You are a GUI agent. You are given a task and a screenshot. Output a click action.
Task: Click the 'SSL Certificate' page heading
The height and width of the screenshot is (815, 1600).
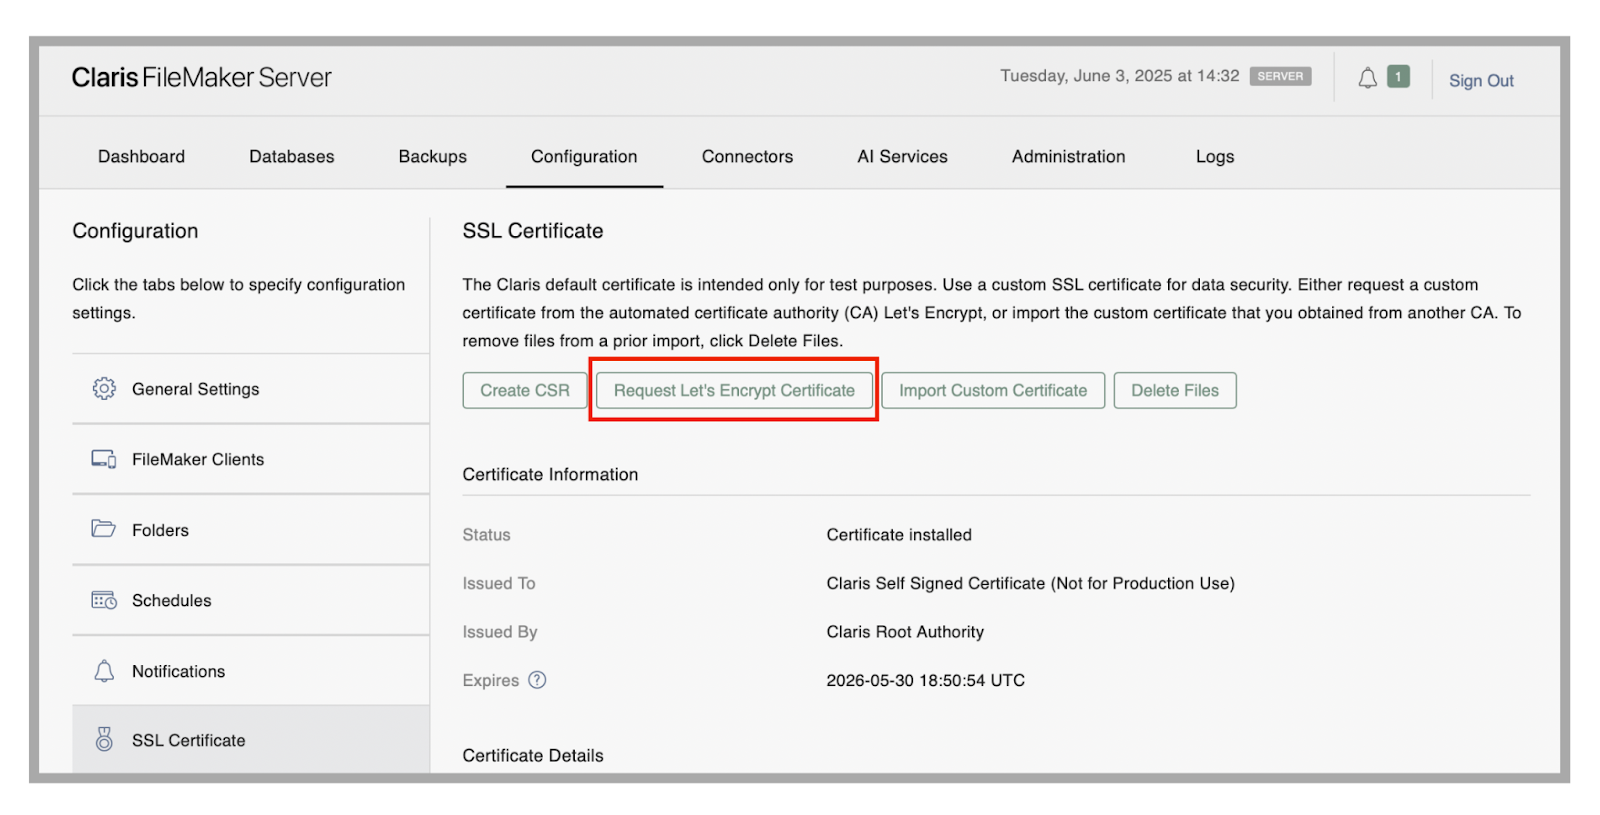coord(533,231)
